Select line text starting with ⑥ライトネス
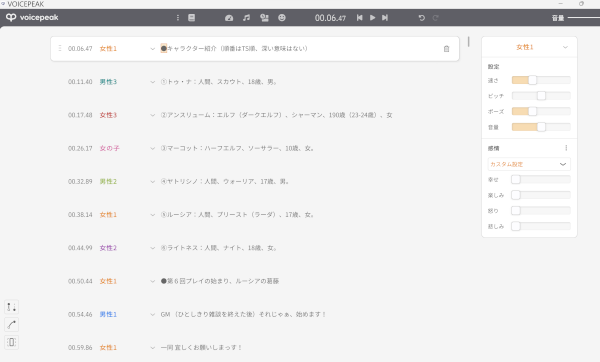600x362 pixels. point(218,248)
